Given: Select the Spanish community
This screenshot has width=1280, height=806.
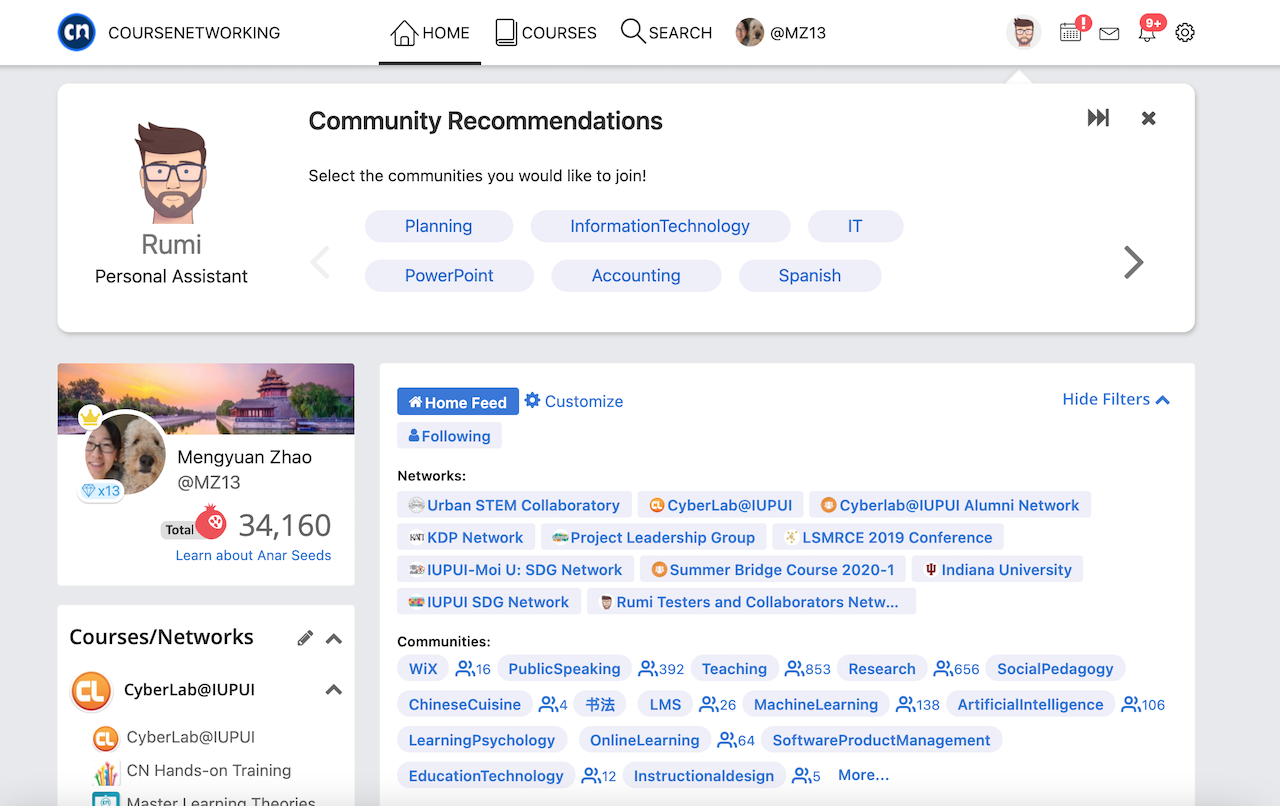Looking at the screenshot, I should tap(810, 275).
